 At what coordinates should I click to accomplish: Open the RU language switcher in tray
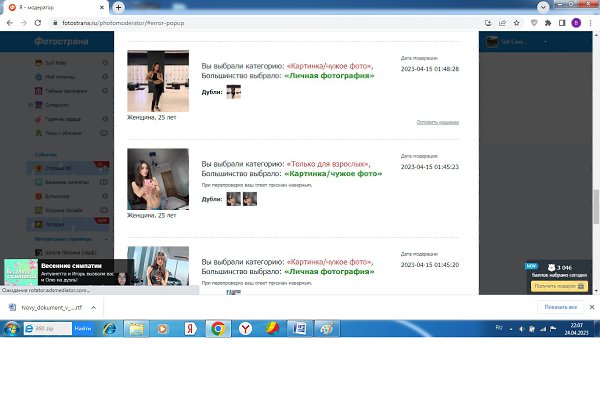(x=500, y=328)
